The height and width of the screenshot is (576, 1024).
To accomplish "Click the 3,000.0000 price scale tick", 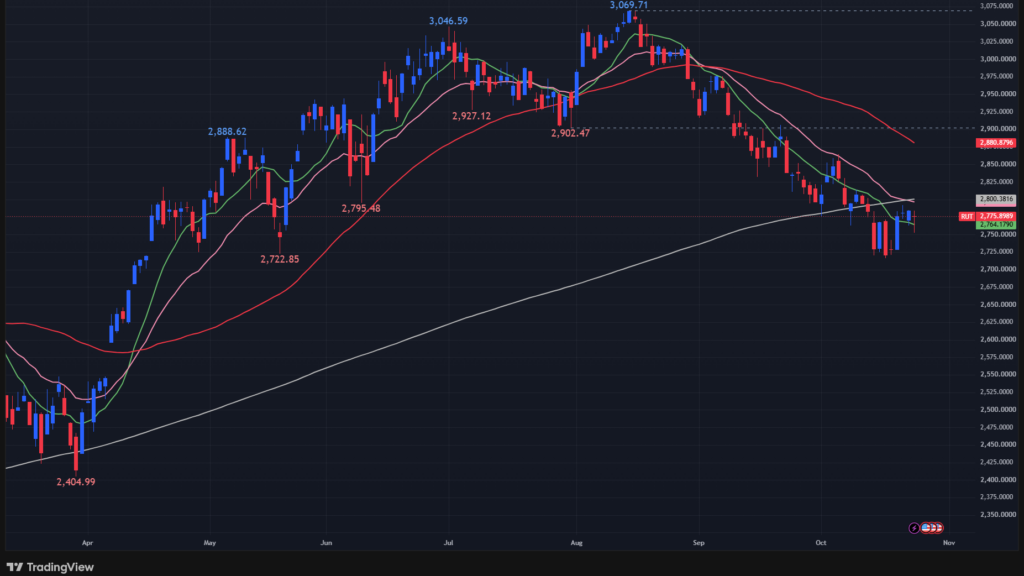I will [x=997, y=59].
